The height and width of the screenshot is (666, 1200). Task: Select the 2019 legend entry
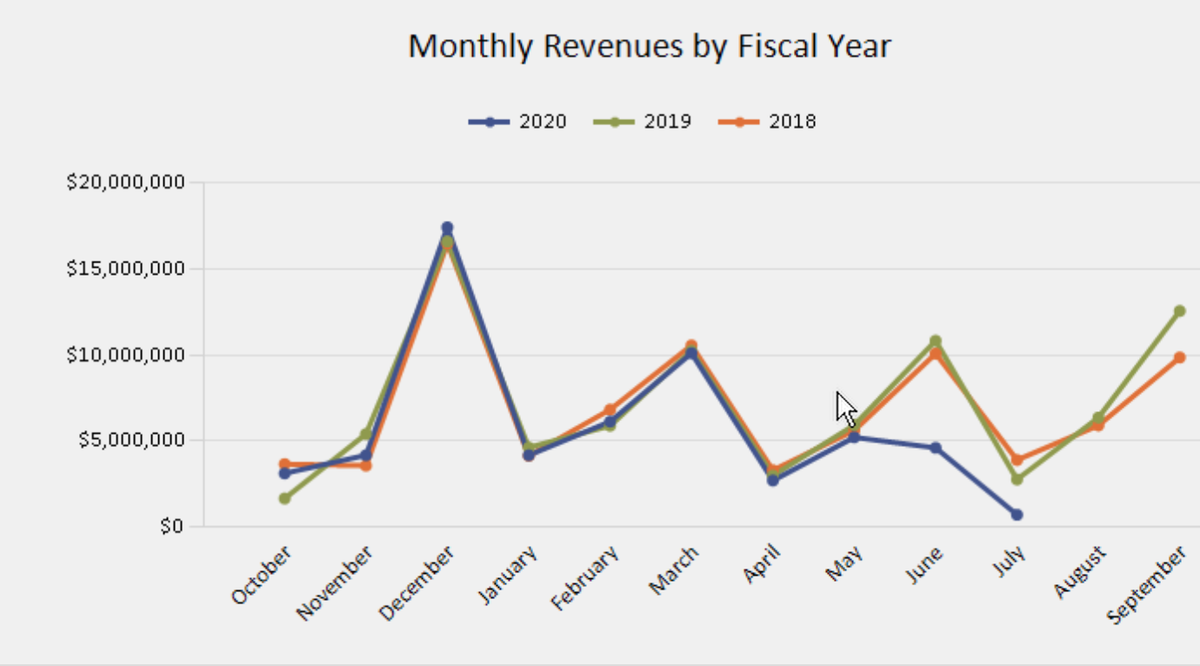click(642, 122)
